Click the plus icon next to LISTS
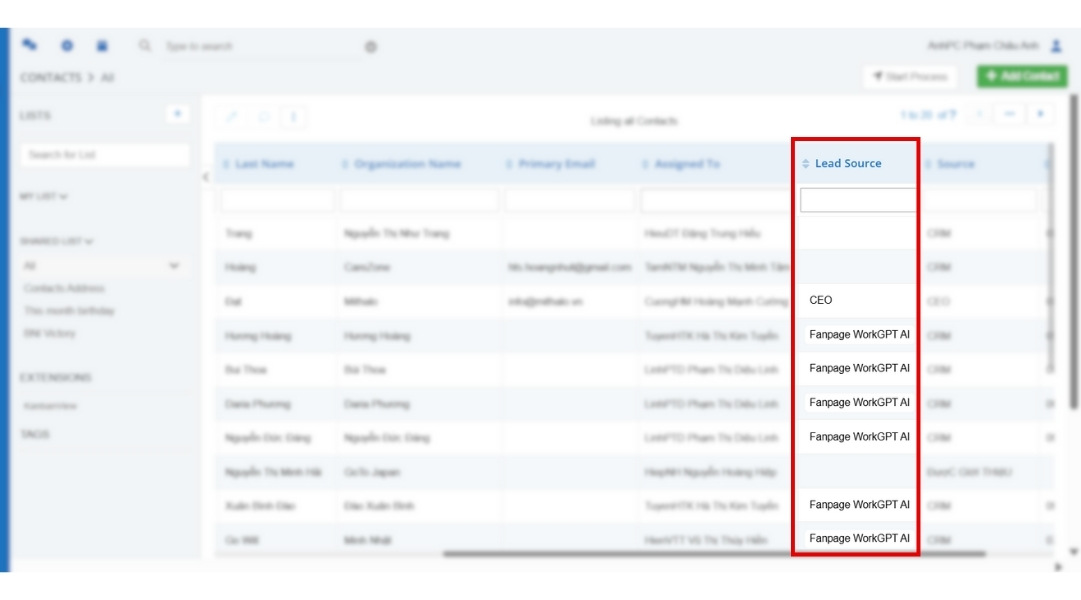Viewport: 1081px width, 600px height. coord(177,115)
